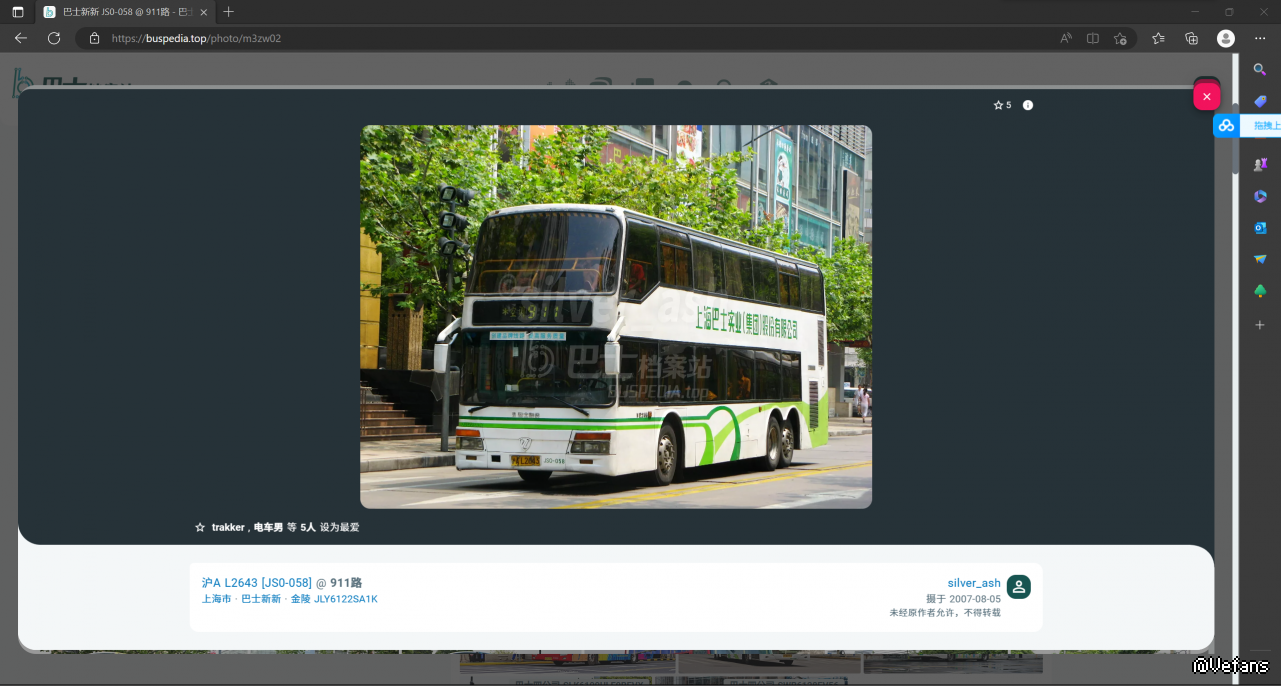Open the 金陵 JLY6122SA1K model link
The image size is (1281, 686).
[x=334, y=599]
